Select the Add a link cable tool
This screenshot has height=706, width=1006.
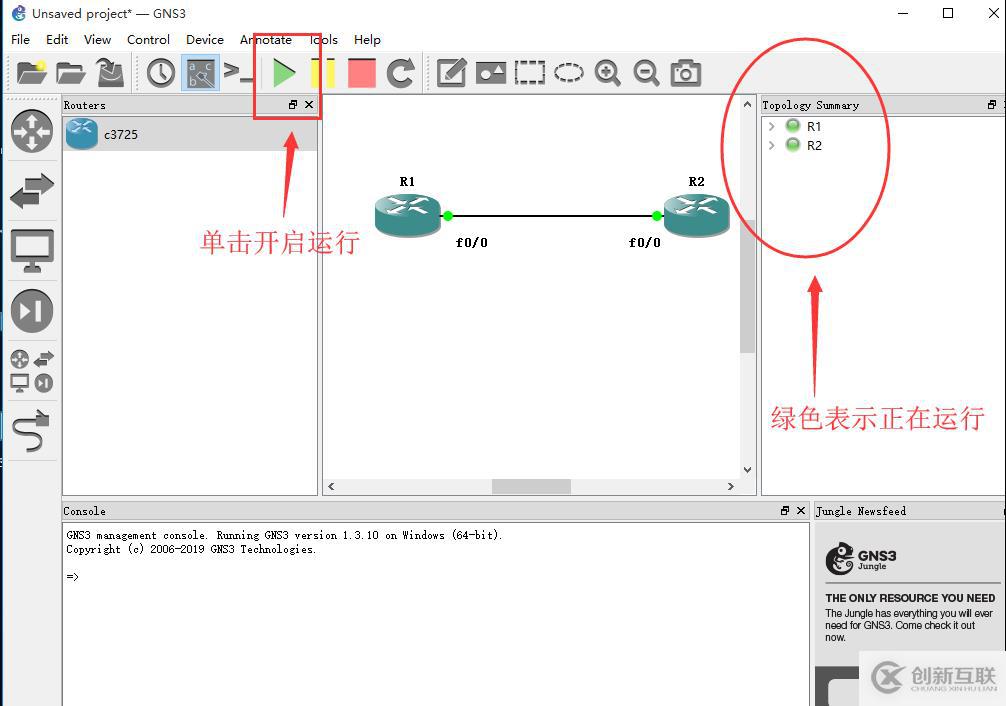[x=31, y=431]
